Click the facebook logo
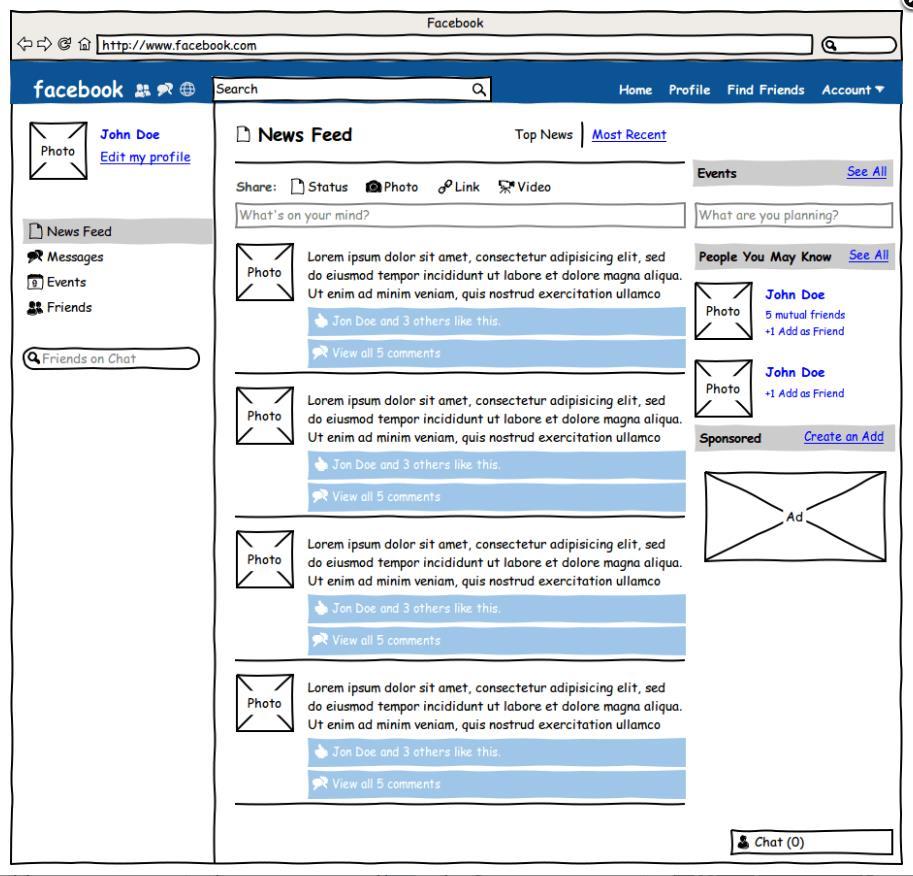The height and width of the screenshot is (876, 913). (78, 89)
